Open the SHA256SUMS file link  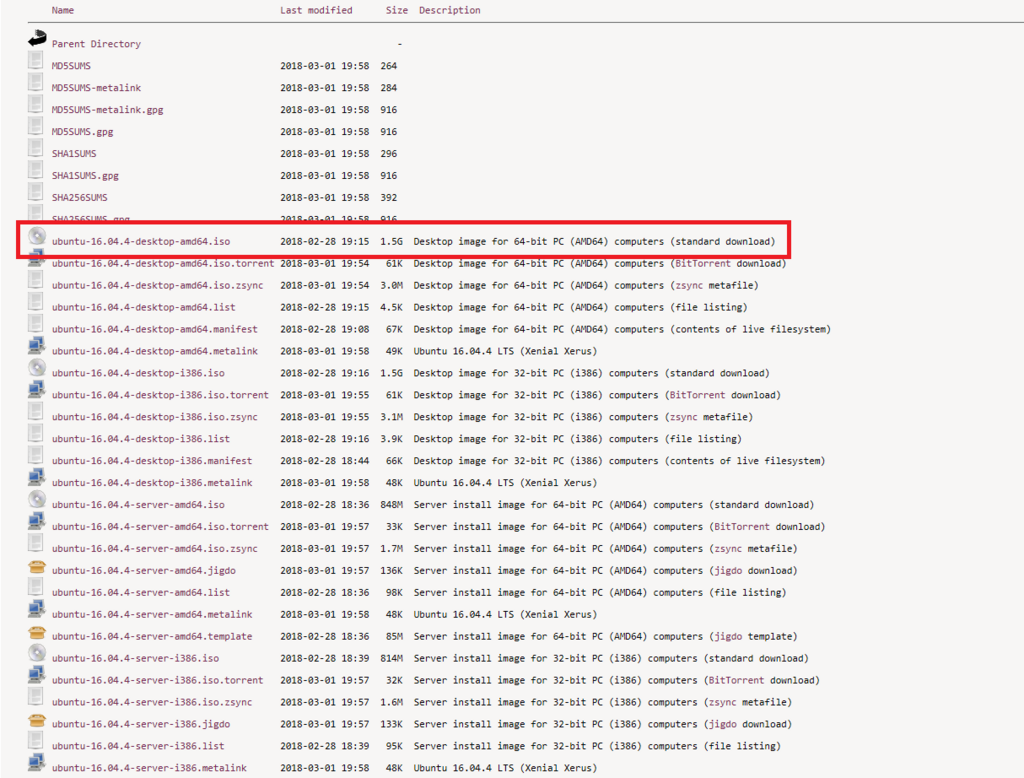coord(80,197)
